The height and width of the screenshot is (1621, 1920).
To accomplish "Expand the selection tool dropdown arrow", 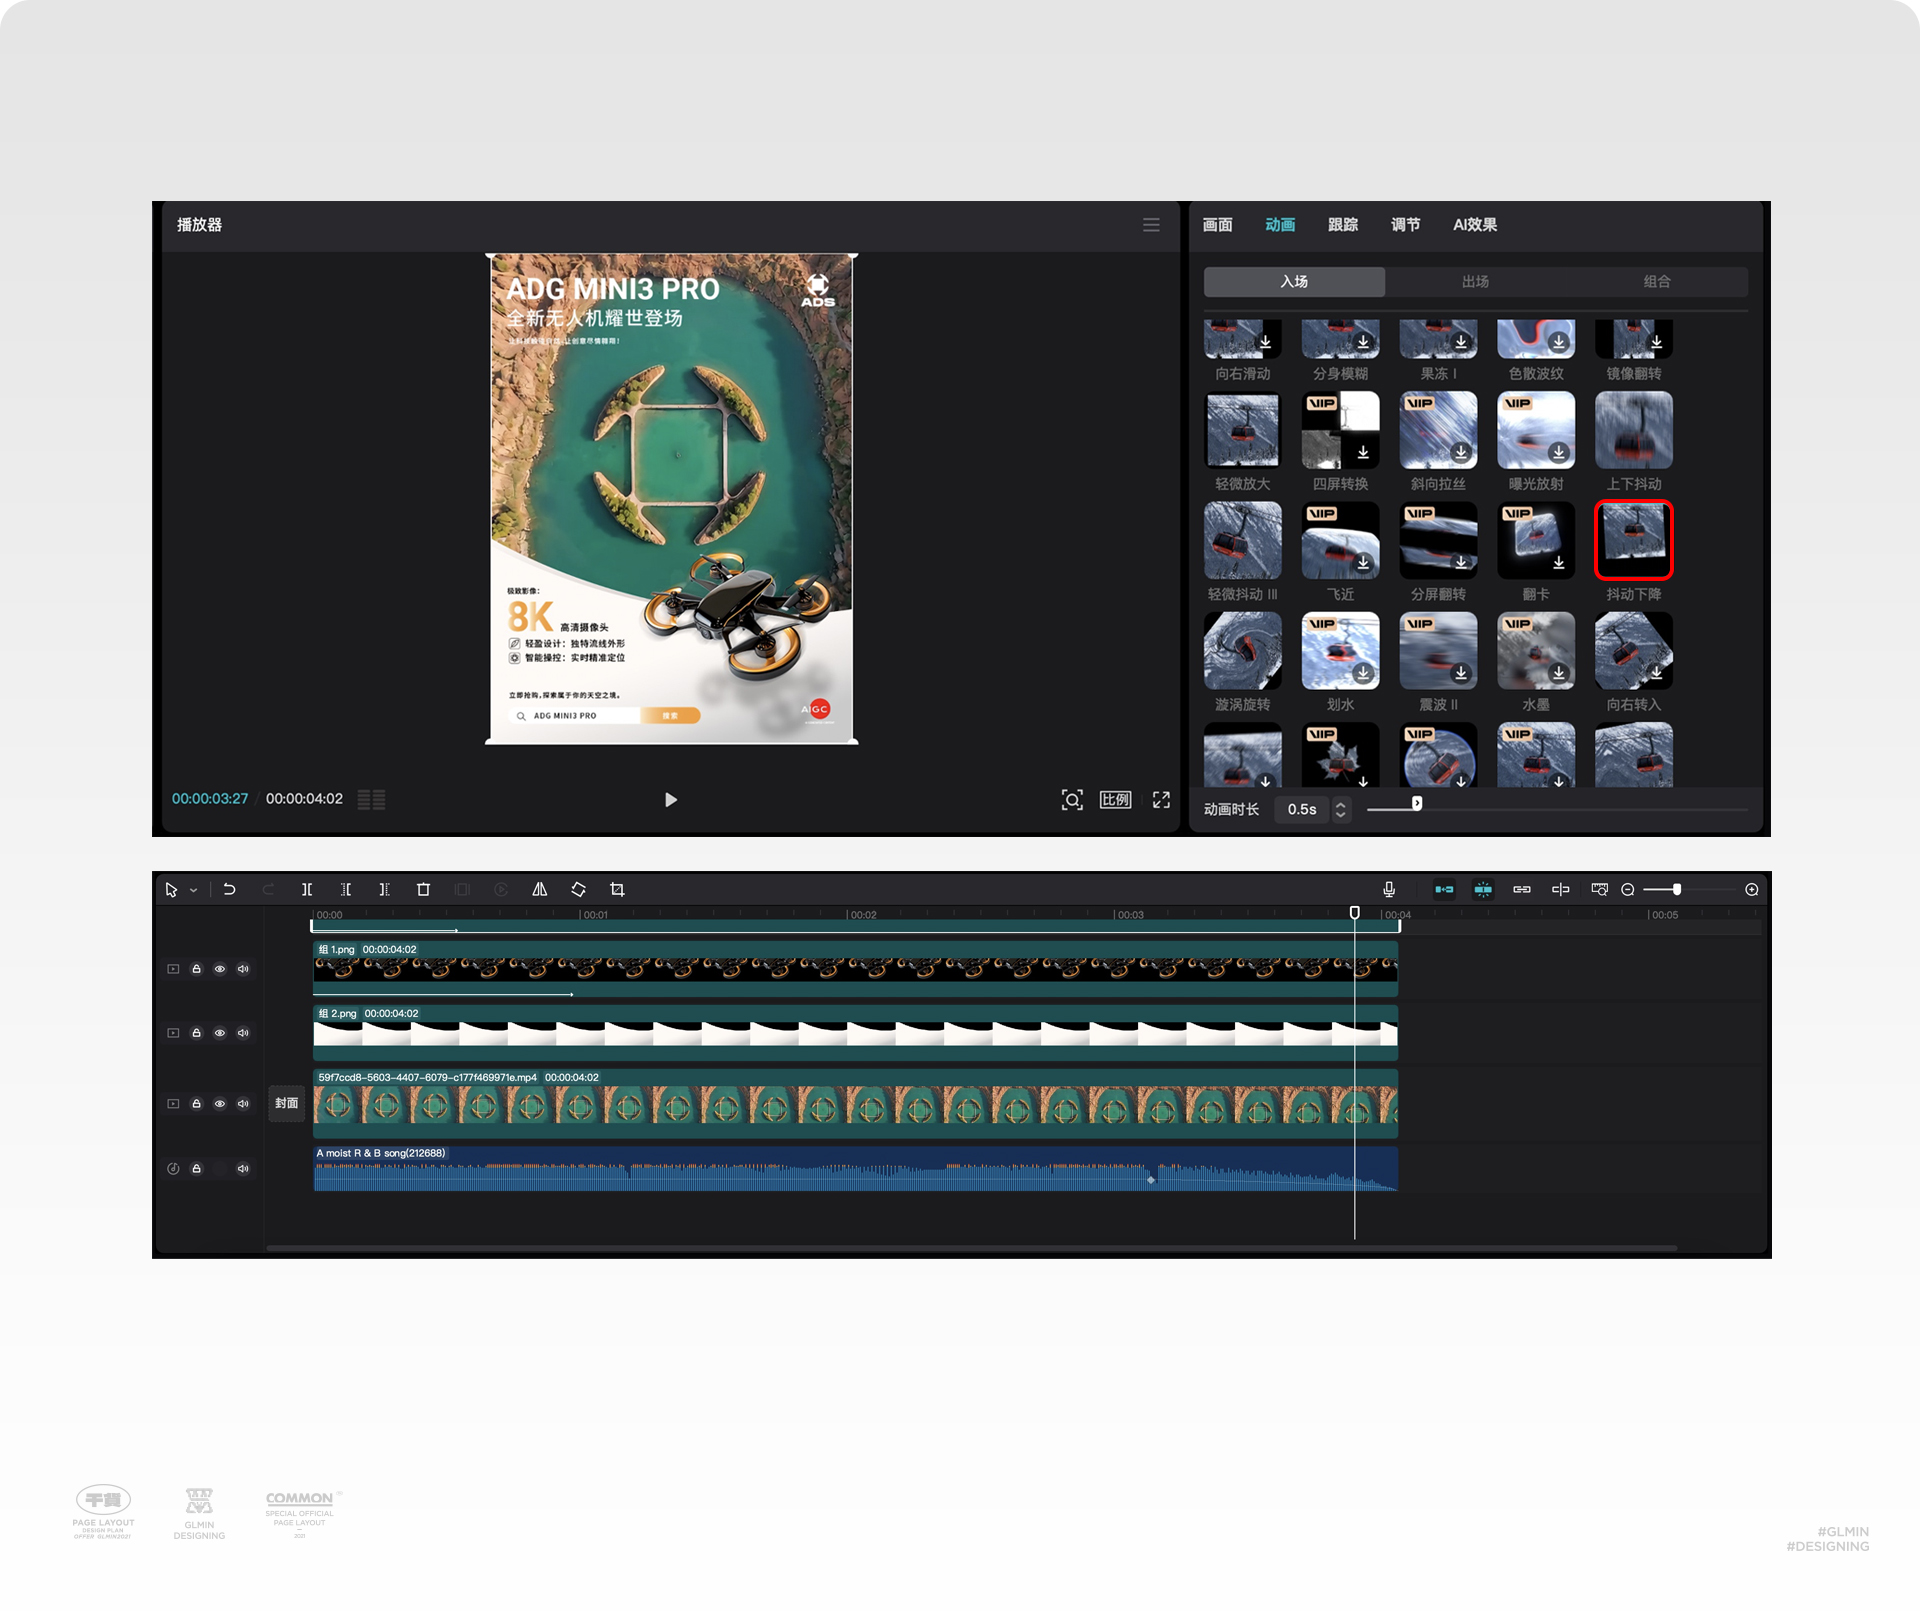I will [x=194, y=890].
